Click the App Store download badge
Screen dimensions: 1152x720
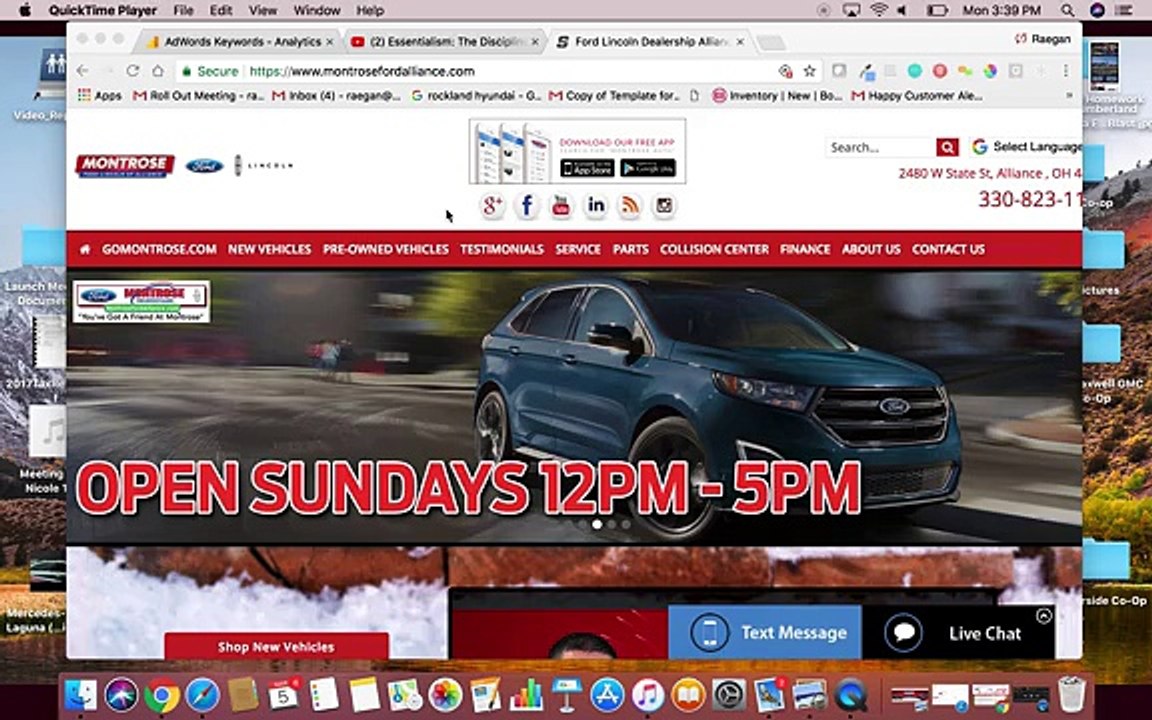[587, 168]
